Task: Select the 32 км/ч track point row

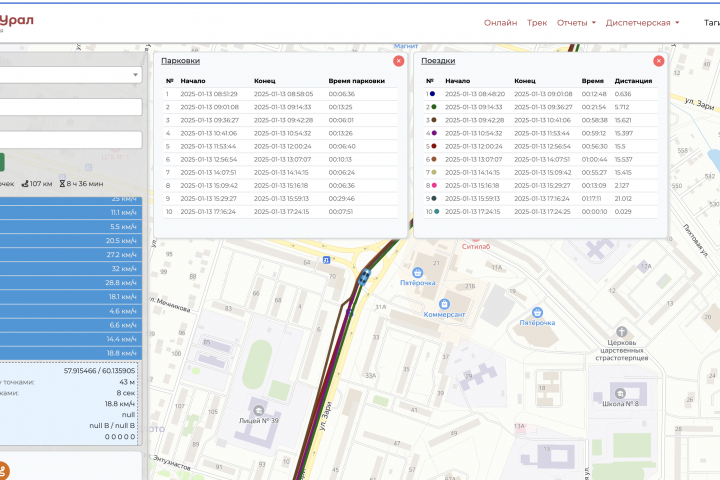Action: tap(71, 269)
